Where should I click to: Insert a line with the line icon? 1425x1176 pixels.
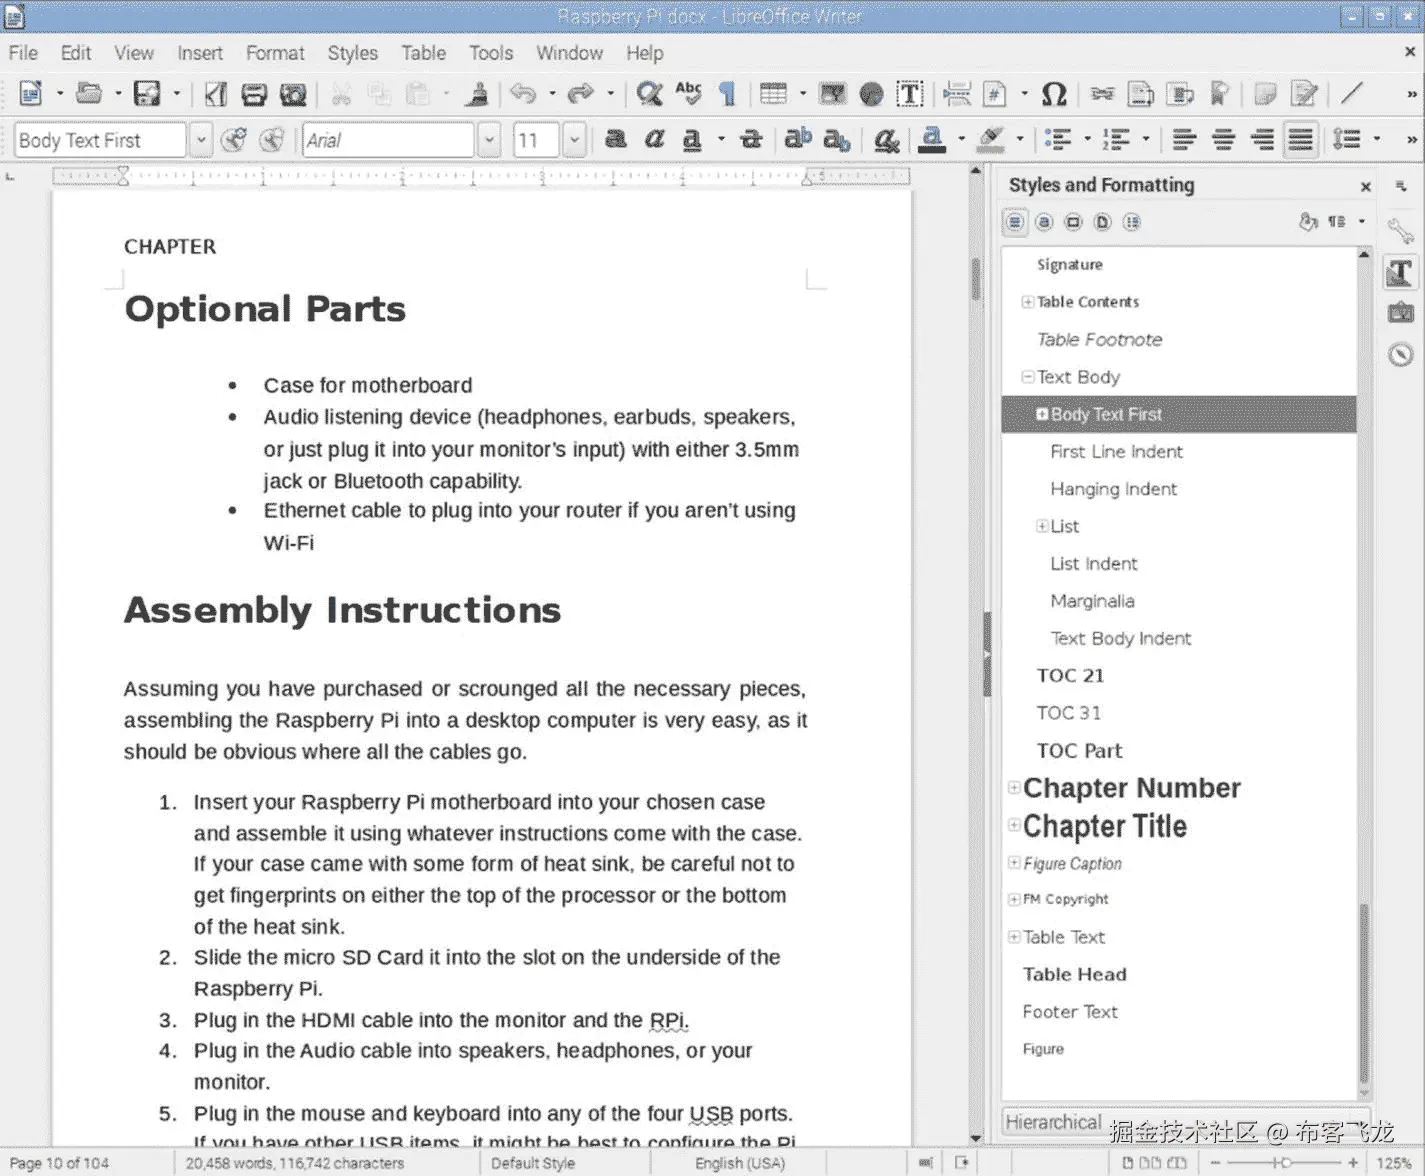(1352, 94)
